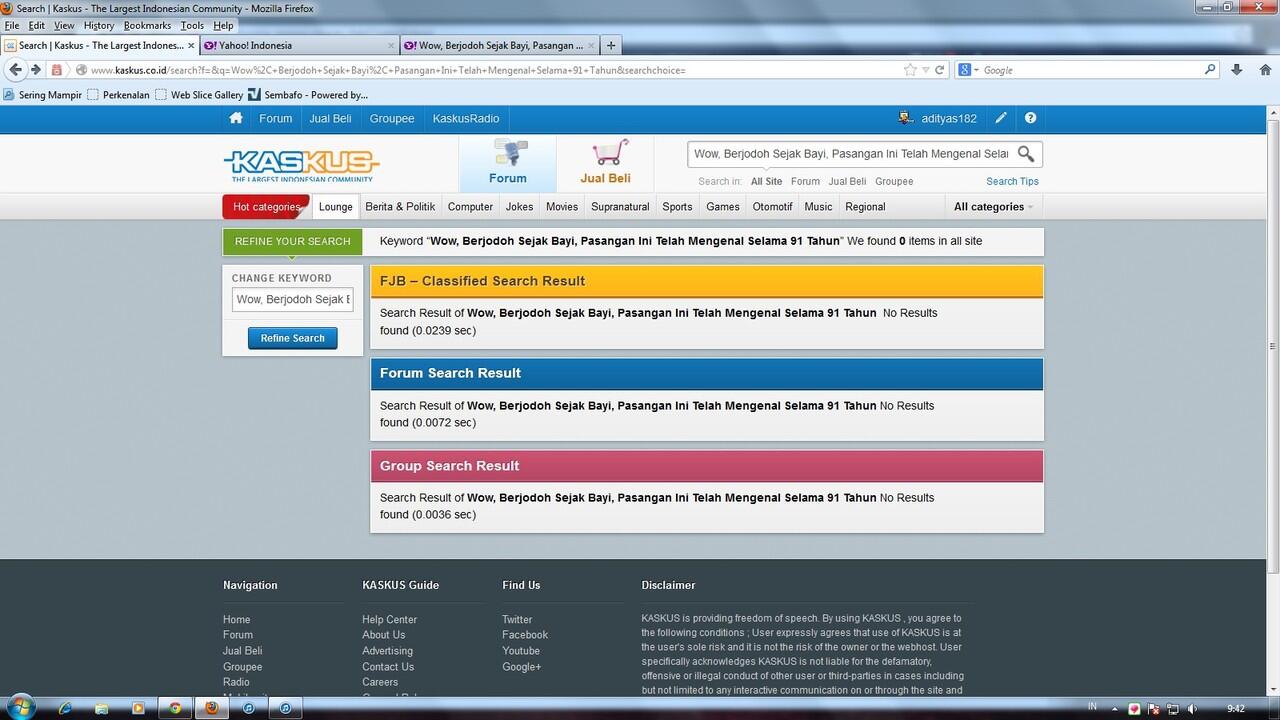The width and height of the screenshot is (1280, 720).
Task: Click the Kaskus home icon in top bar
Action: [x=236, y=118]
